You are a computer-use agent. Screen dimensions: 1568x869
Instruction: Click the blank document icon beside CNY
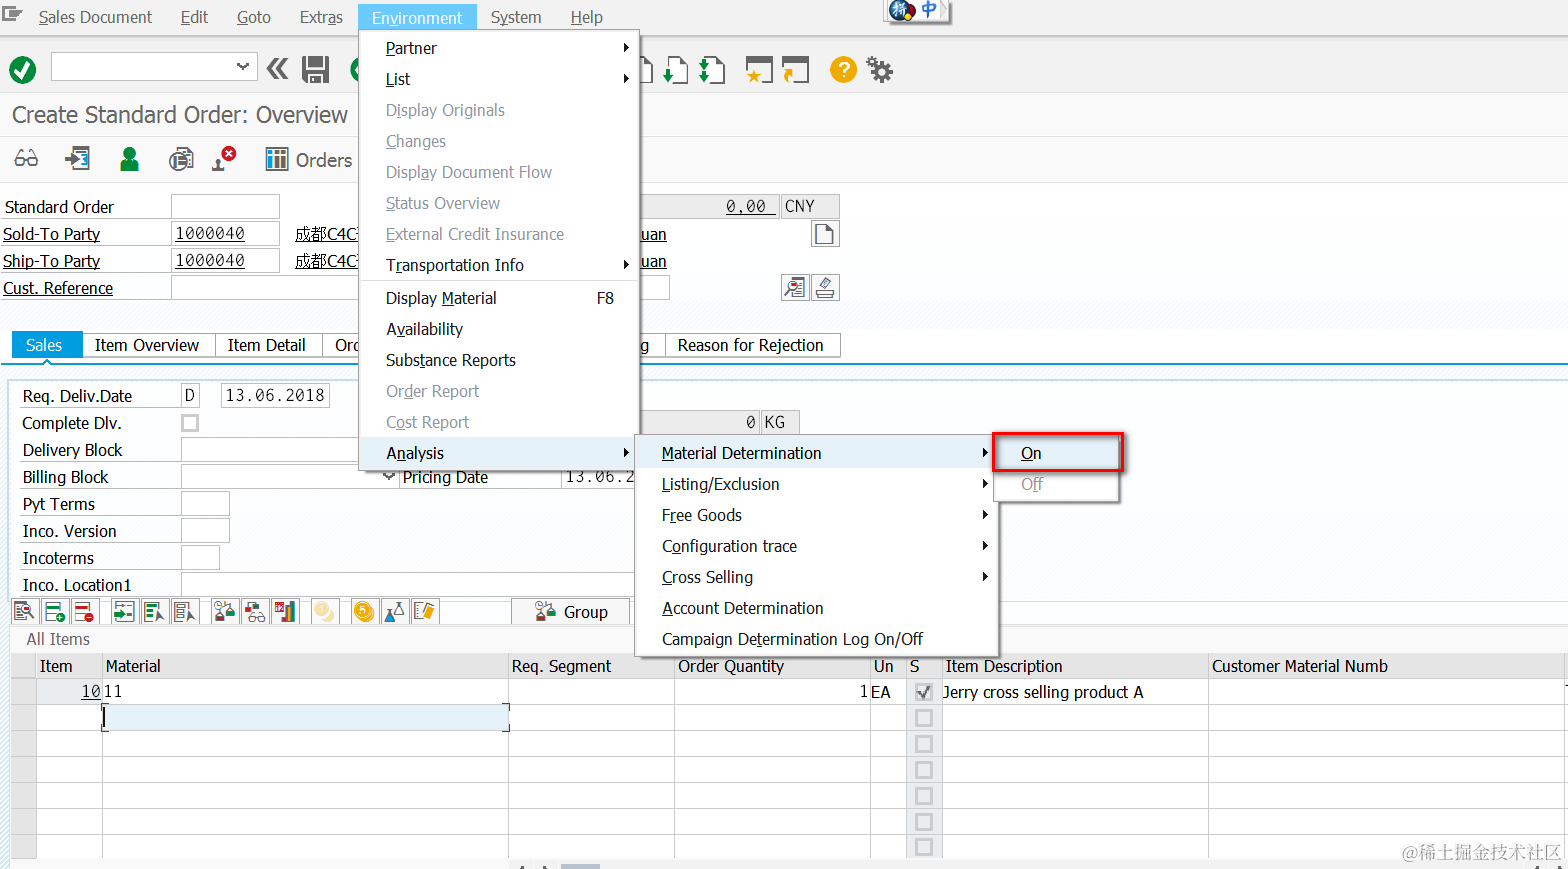click(825, 234)
